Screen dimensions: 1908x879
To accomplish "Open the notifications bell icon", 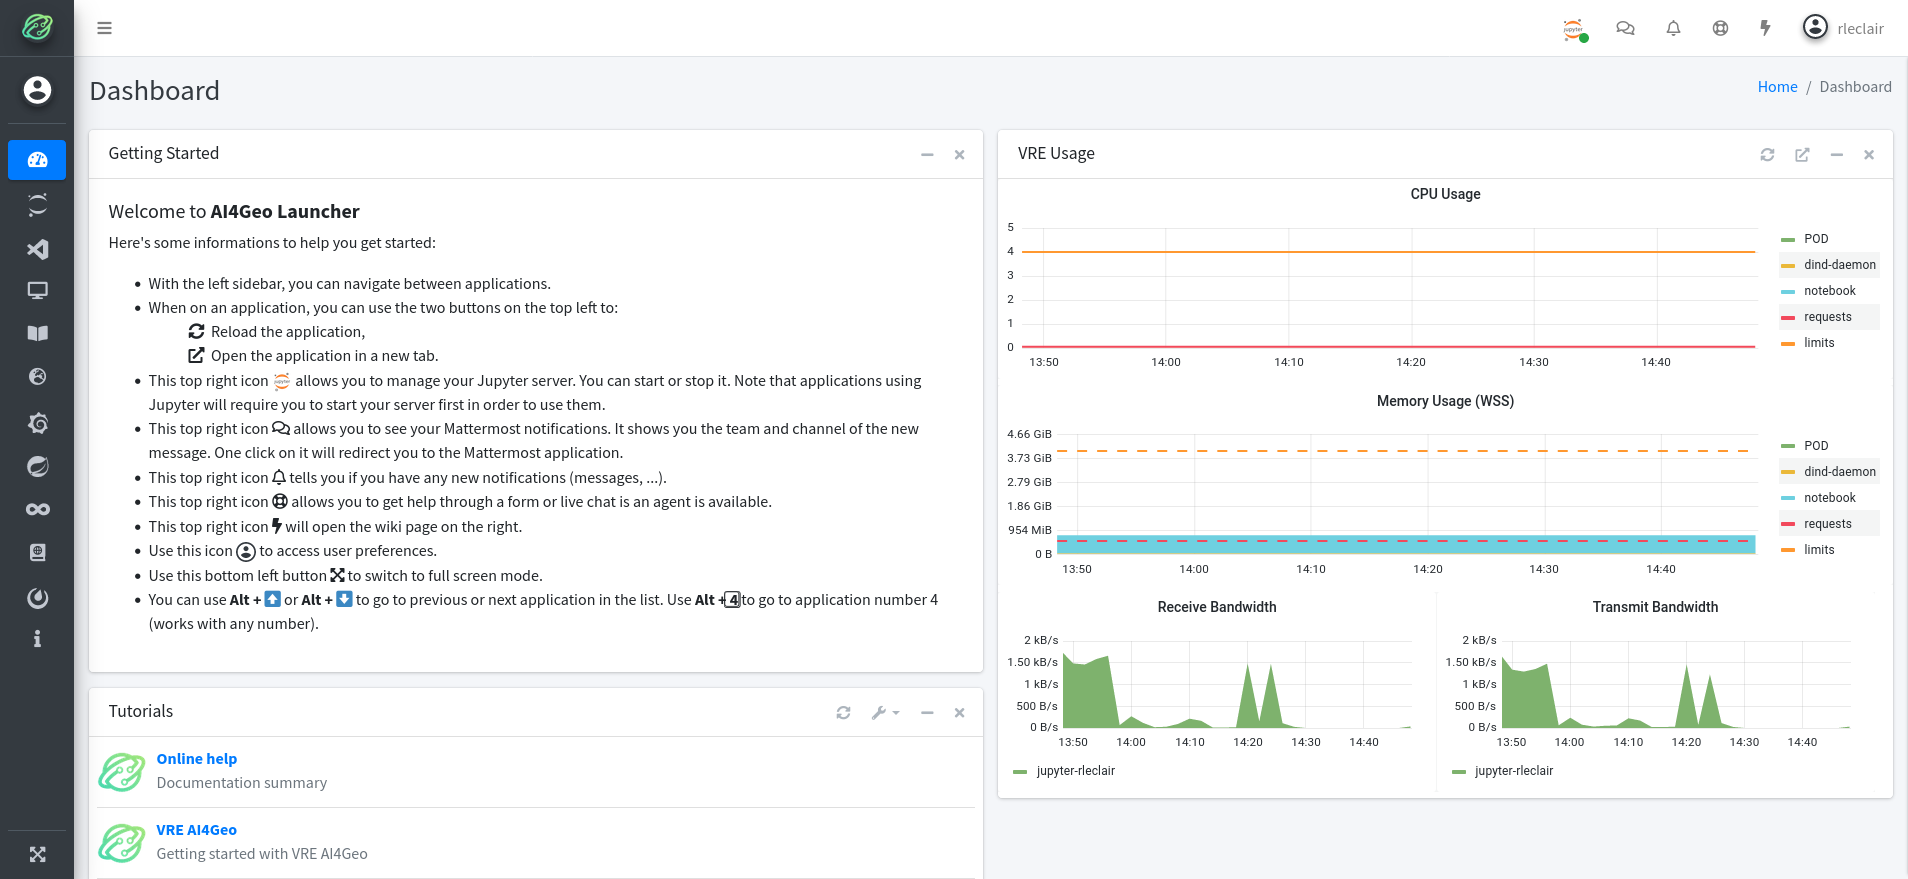I will [x=1673, y=28].
